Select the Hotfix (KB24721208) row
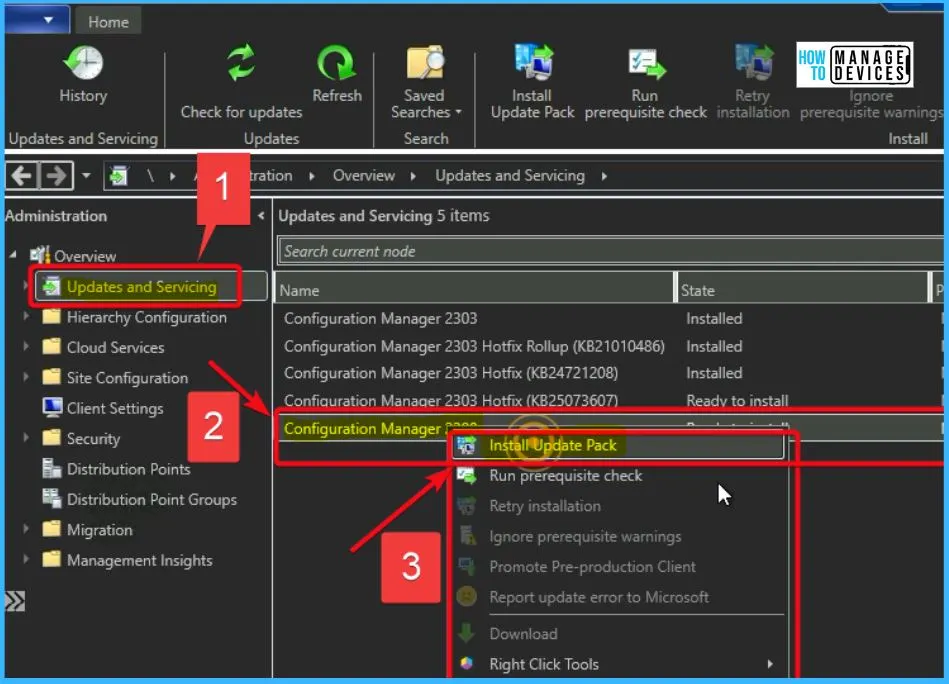The image size is (949, 684). (608, 373)
